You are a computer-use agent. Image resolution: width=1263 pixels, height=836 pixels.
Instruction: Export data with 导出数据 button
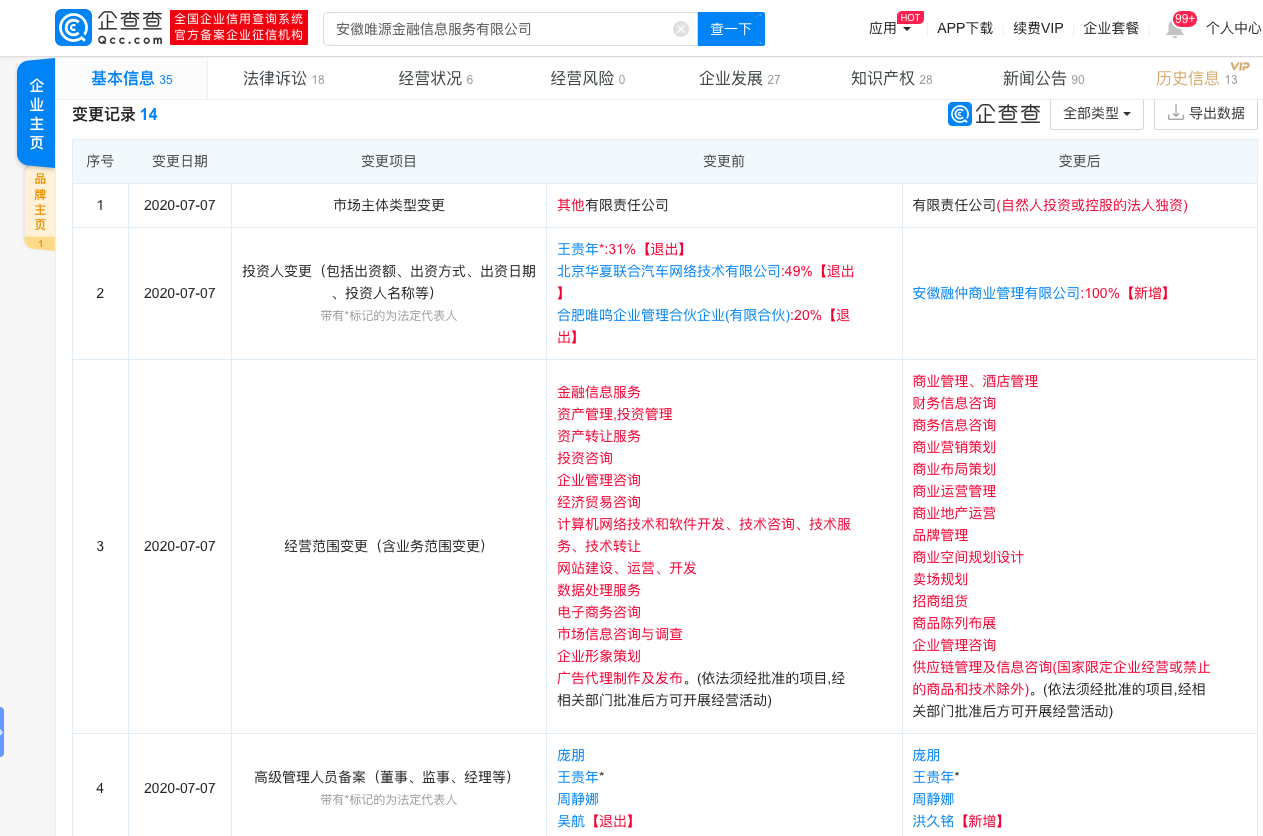pyautogui.click(x=1206, y=114)
